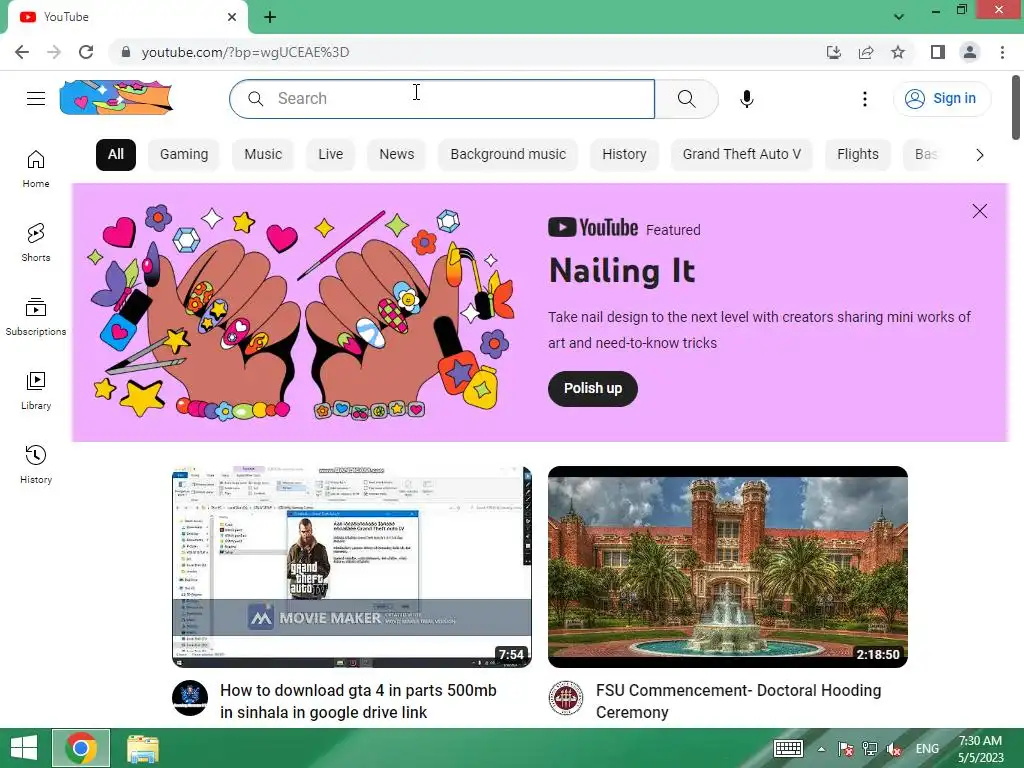Viewport: 1024px width, 768px height.
Task: Open History from the sidebar
Action: pyautogui.click(x=36, y=464)
